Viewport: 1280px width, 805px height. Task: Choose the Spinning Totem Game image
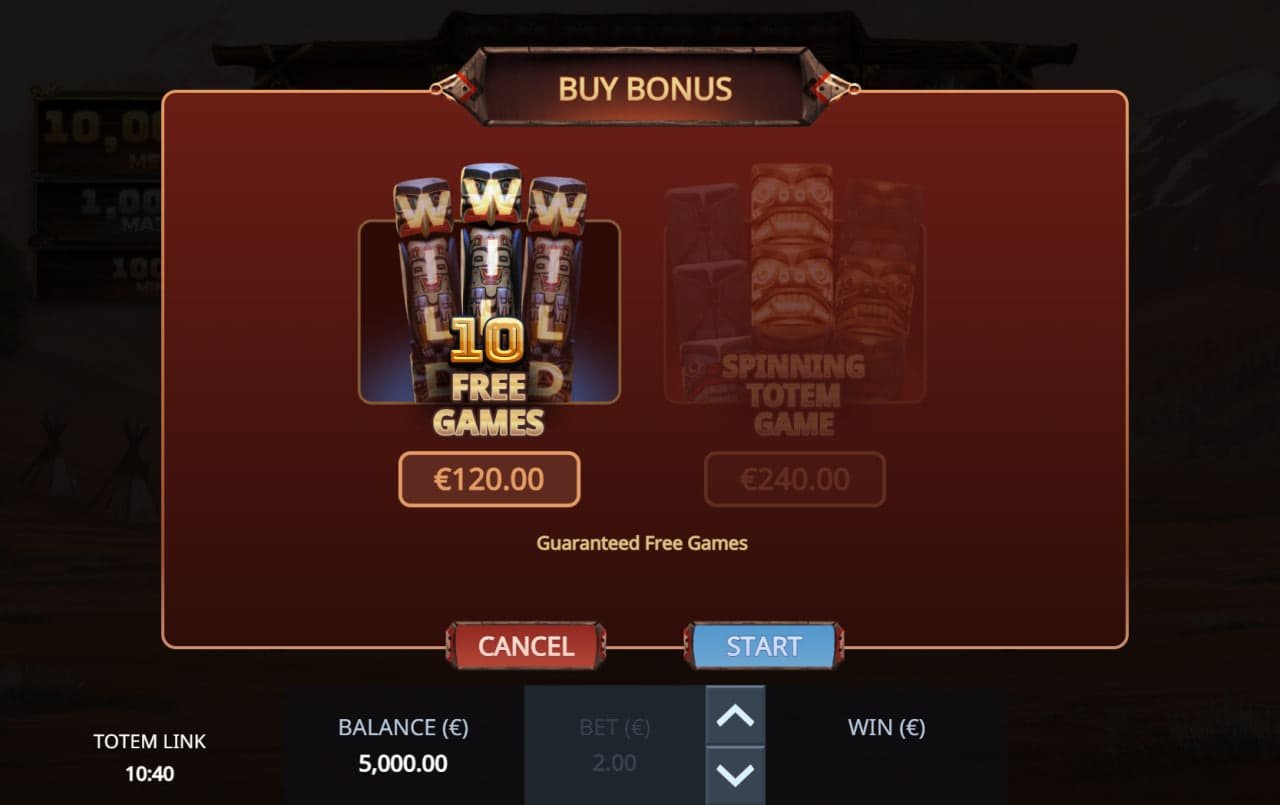[795, 300]
